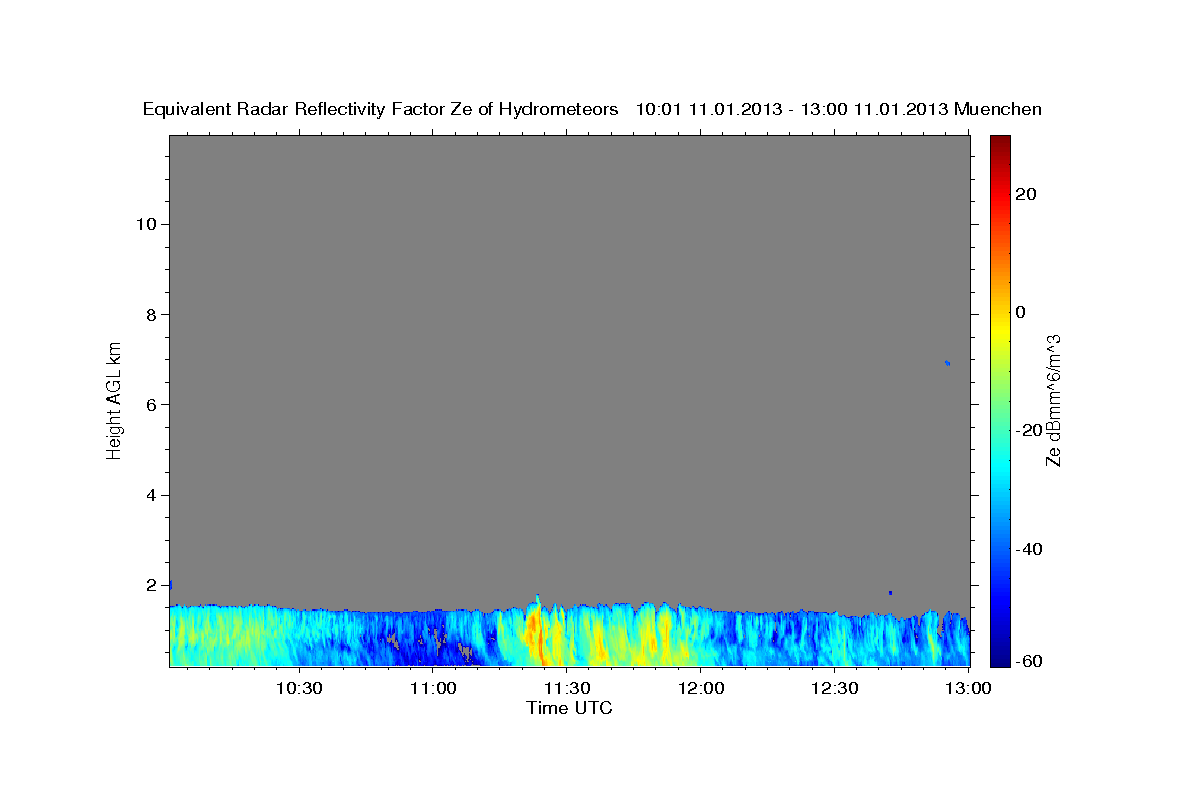
Task: Click the 12:30 time tick label
Action: pos(835,688)
